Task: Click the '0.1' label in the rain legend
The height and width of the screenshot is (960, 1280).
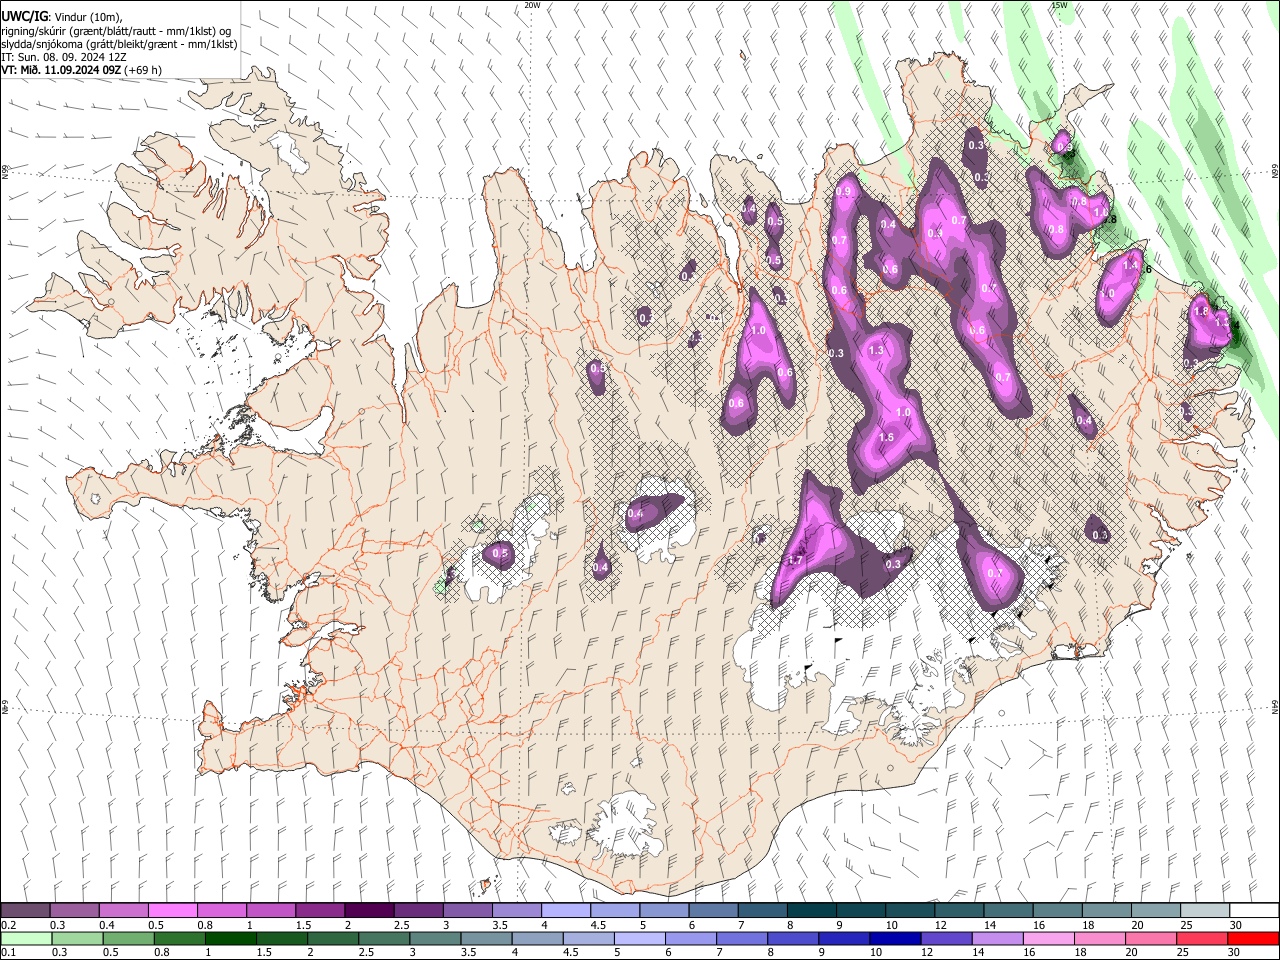Action: coord(8,953)
